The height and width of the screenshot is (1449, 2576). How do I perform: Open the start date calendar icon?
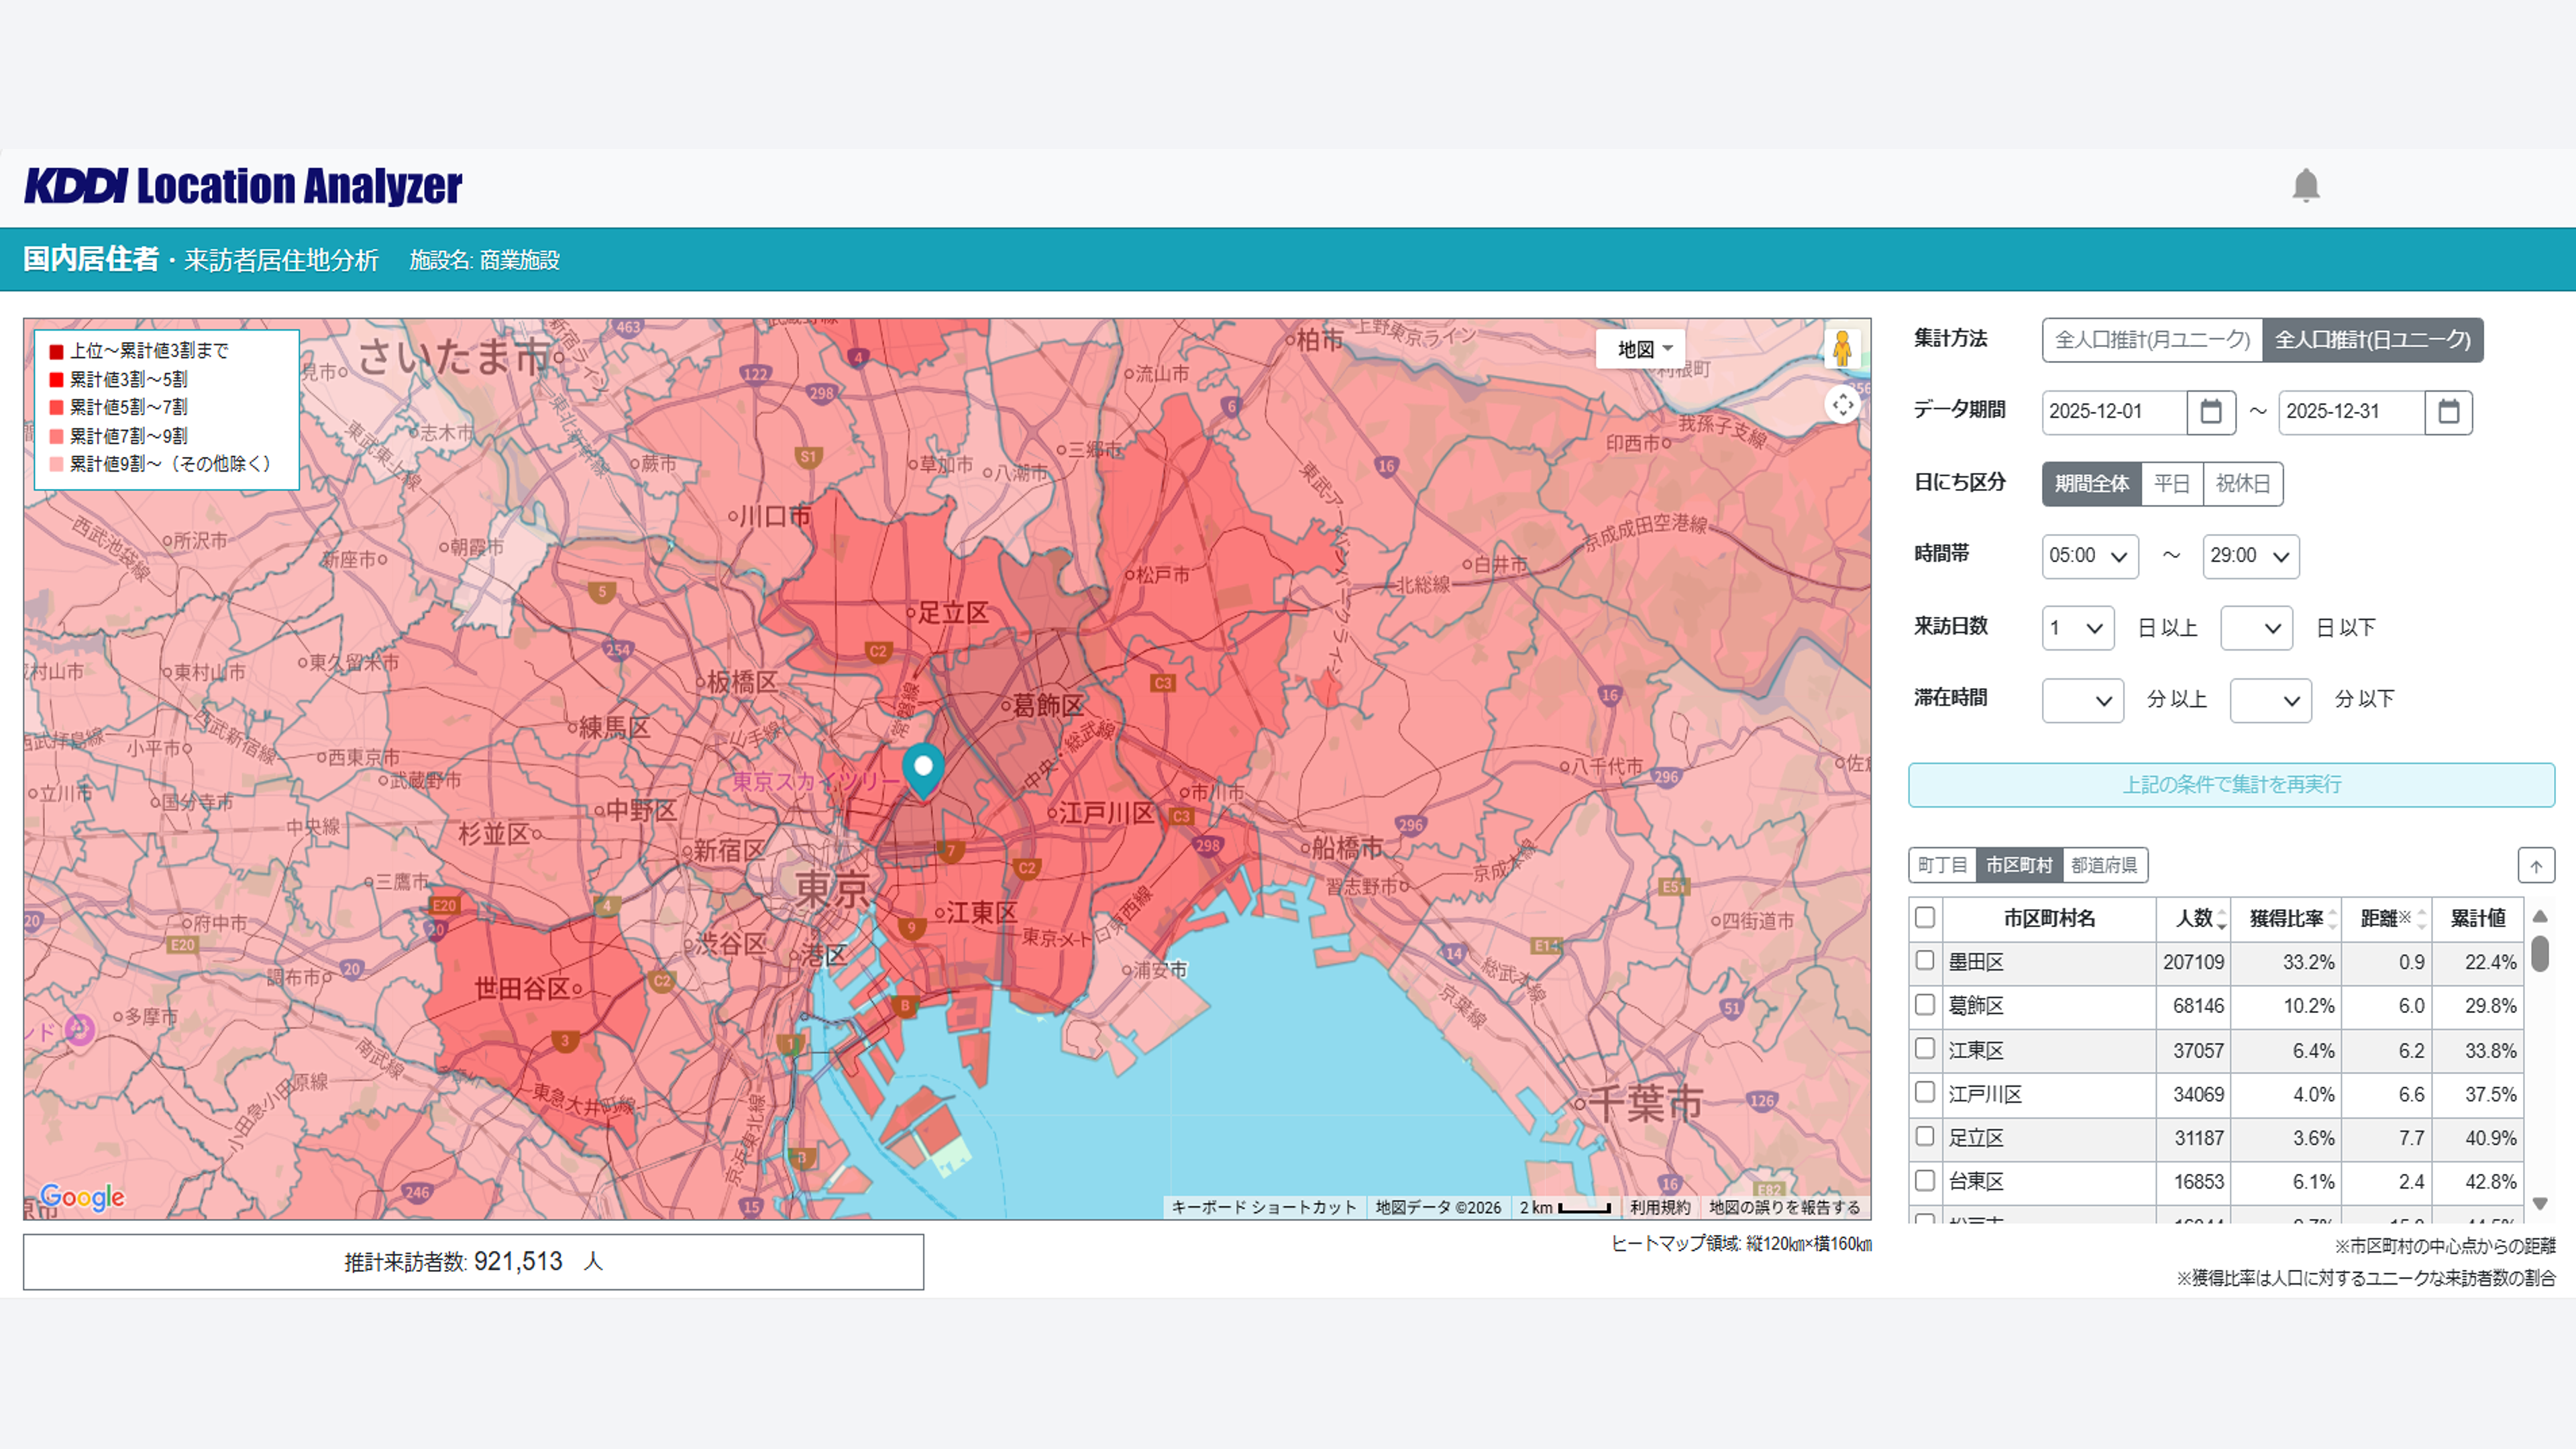(2210, 412)
